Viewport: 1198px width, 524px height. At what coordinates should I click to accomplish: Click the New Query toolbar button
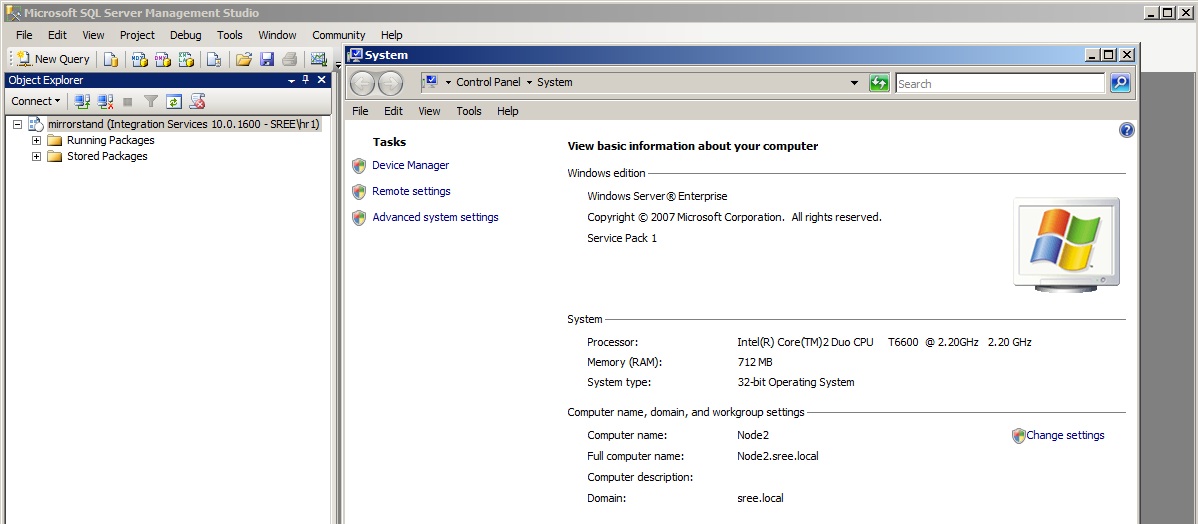[54, 59]
